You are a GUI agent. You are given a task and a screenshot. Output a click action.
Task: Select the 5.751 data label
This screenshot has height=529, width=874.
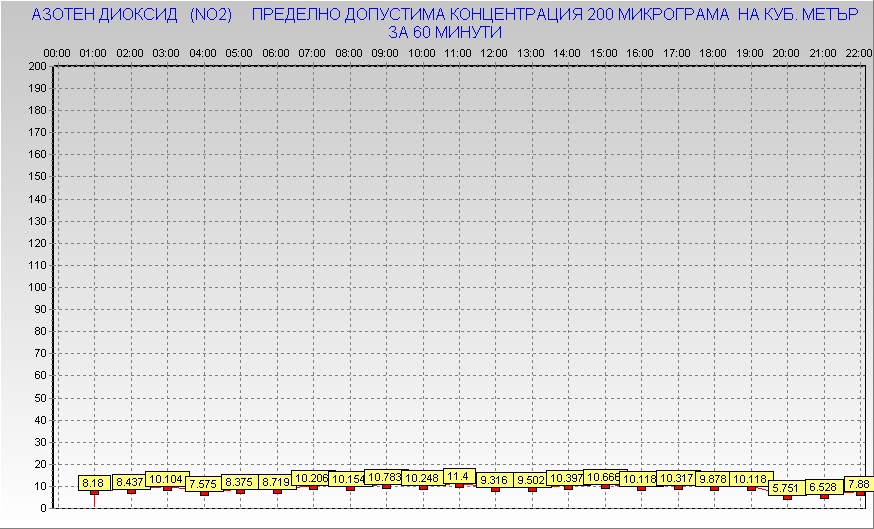pyautogui.click(x=786, y=487)
